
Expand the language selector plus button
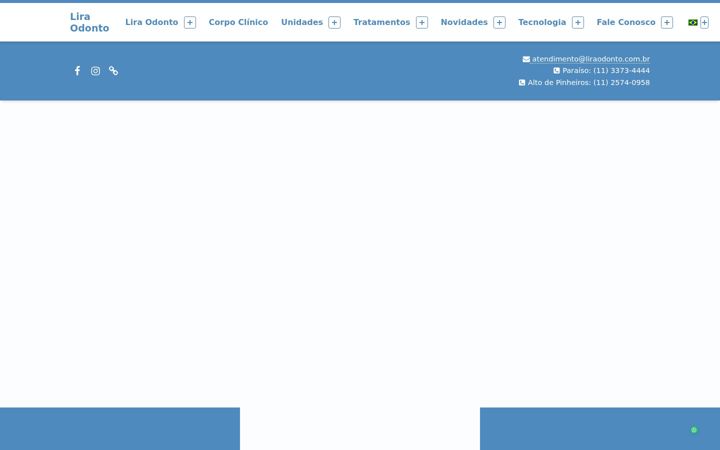coord(704,22)
